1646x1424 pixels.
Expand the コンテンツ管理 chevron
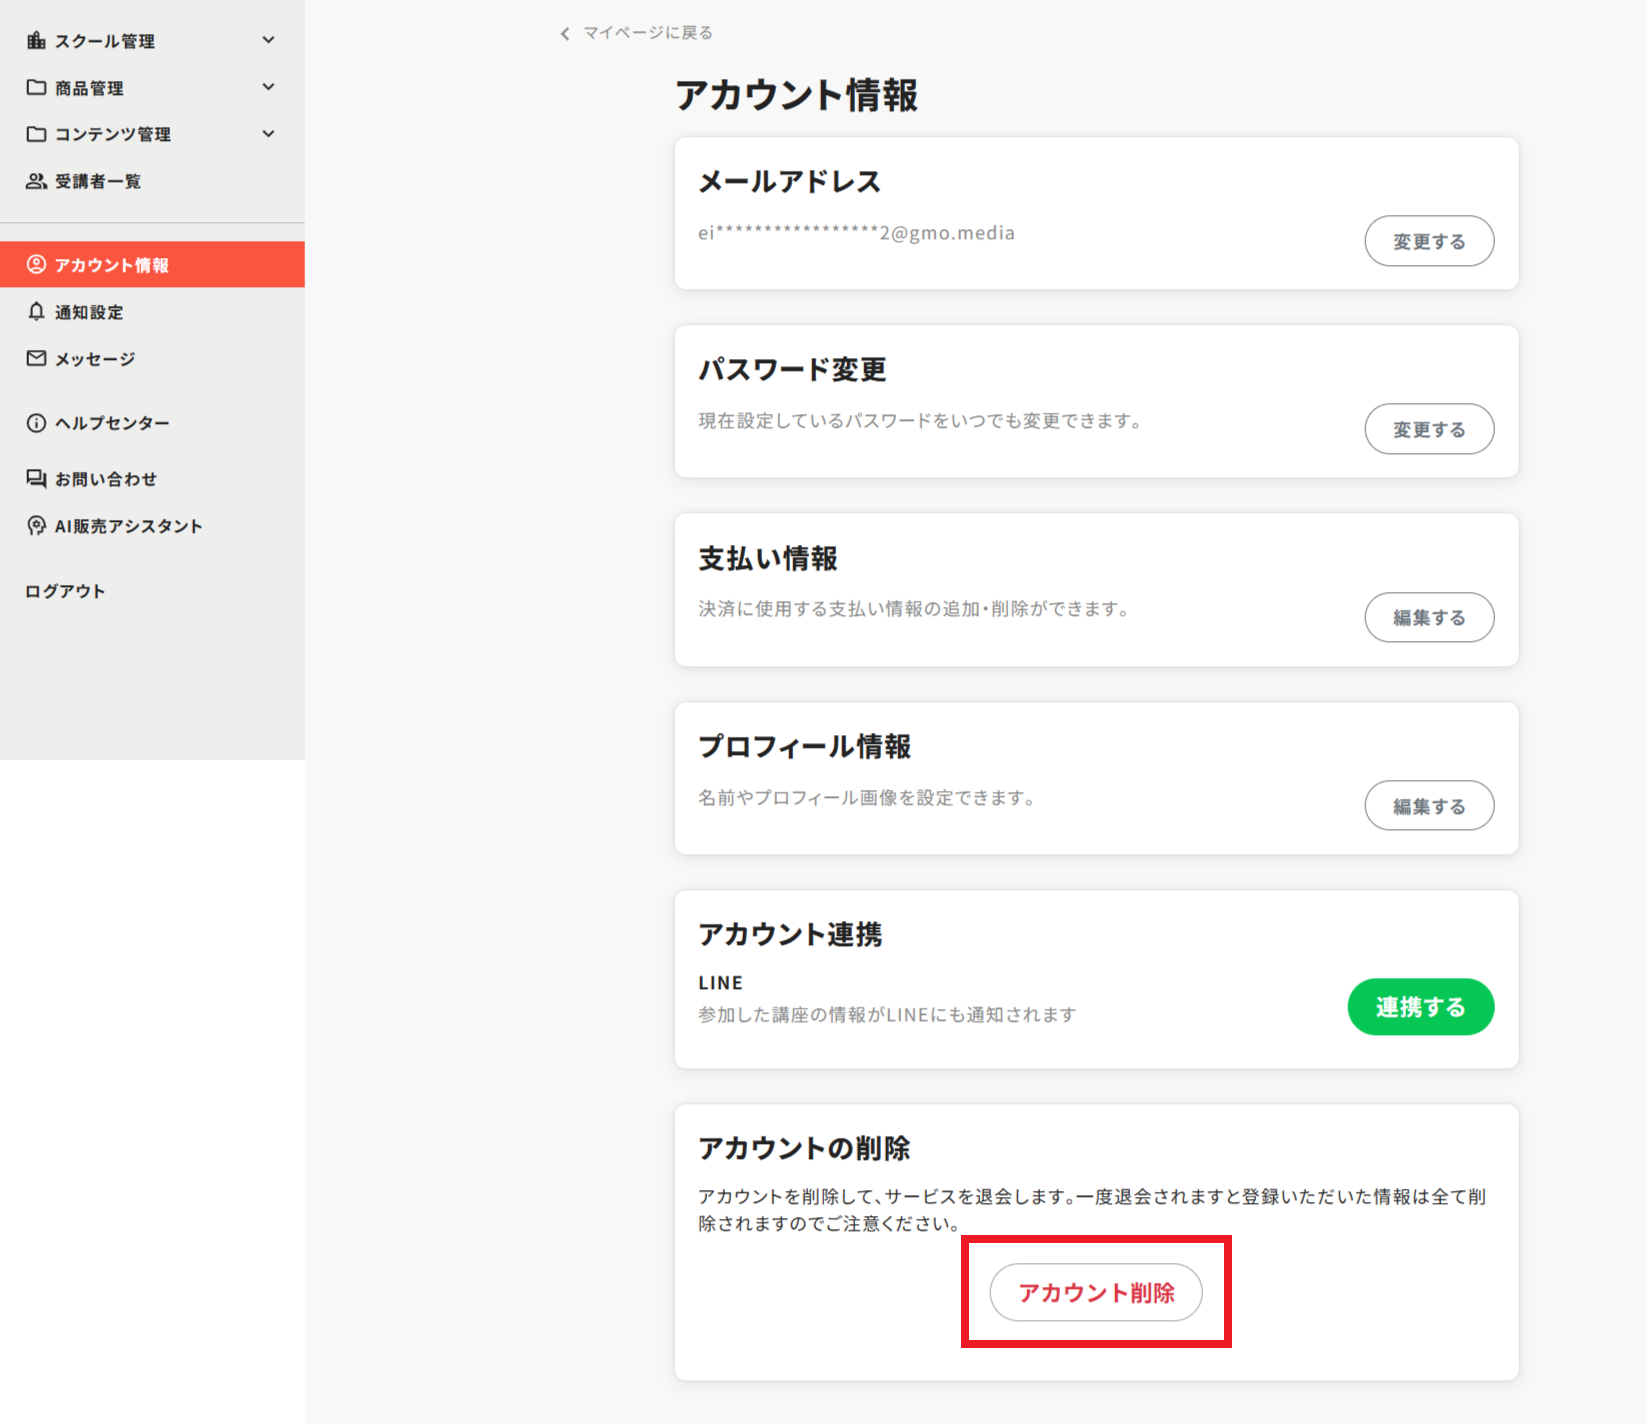(x=268, y=134)
